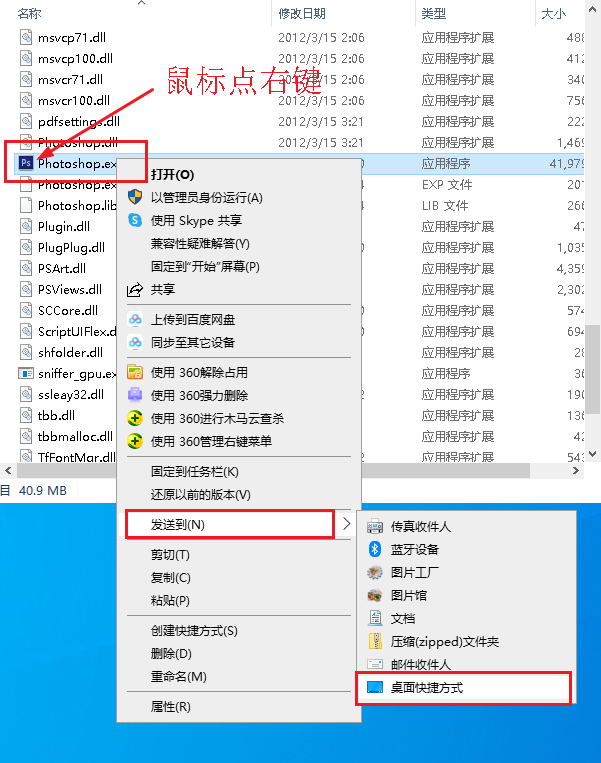601x763 pixels.
Task: Select 打开(O) in context menu
Action: pos(172,174)
